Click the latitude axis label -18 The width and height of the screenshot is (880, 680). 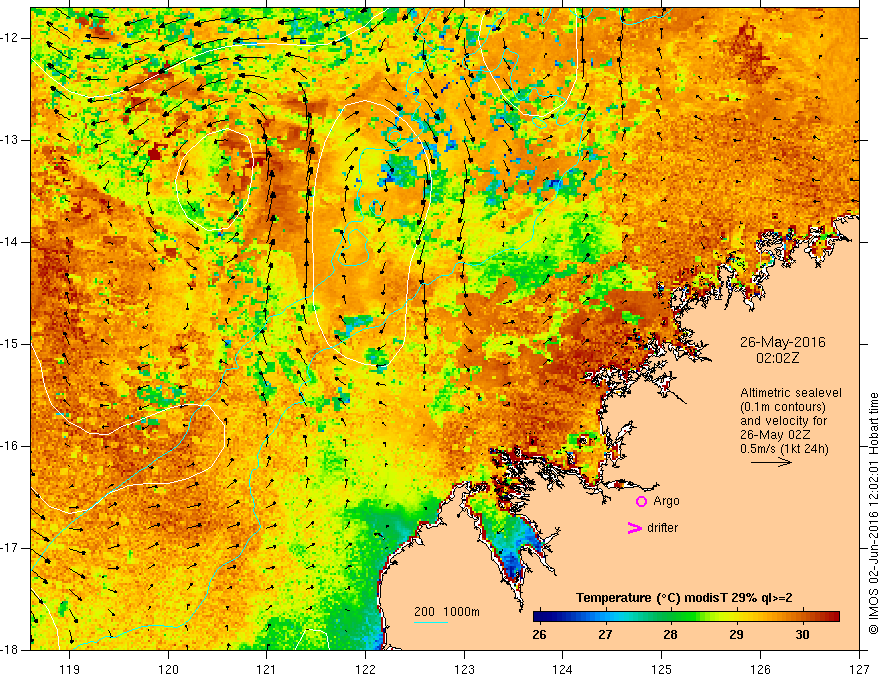[10, 650]
